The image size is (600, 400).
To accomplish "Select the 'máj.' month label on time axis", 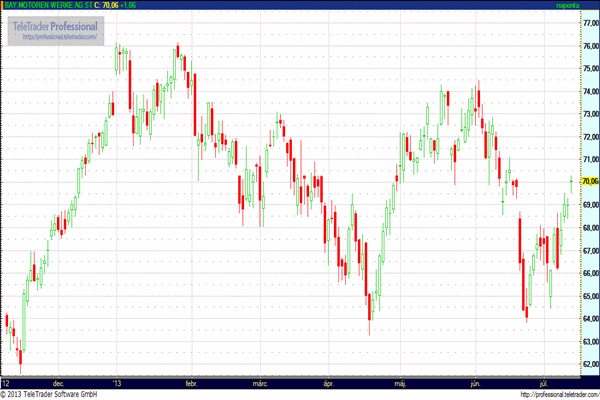I will tap(401, 383).
